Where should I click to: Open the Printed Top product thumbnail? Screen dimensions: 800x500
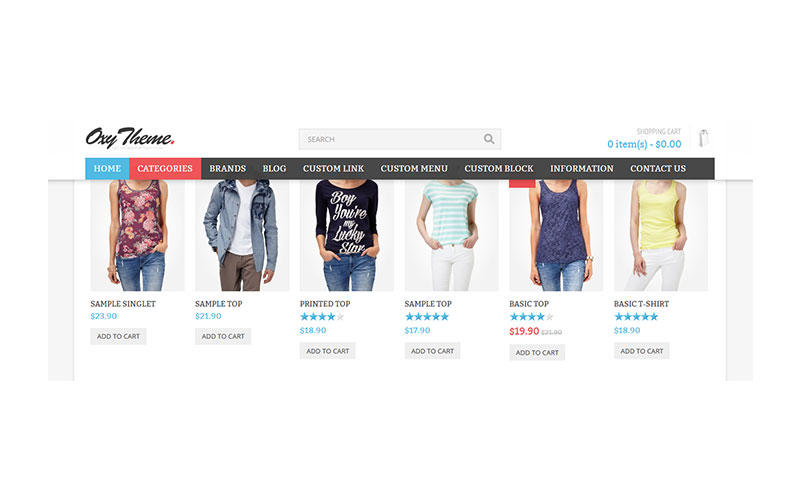pyautogui.click(x=346, y=235)
